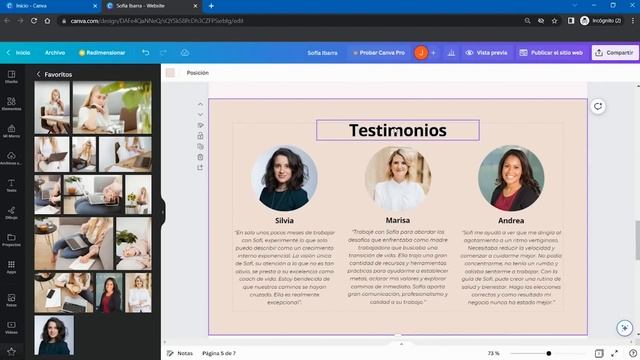Open the Videos panel
The height and width of the screenshot is (360, 640).
(11, 327)
